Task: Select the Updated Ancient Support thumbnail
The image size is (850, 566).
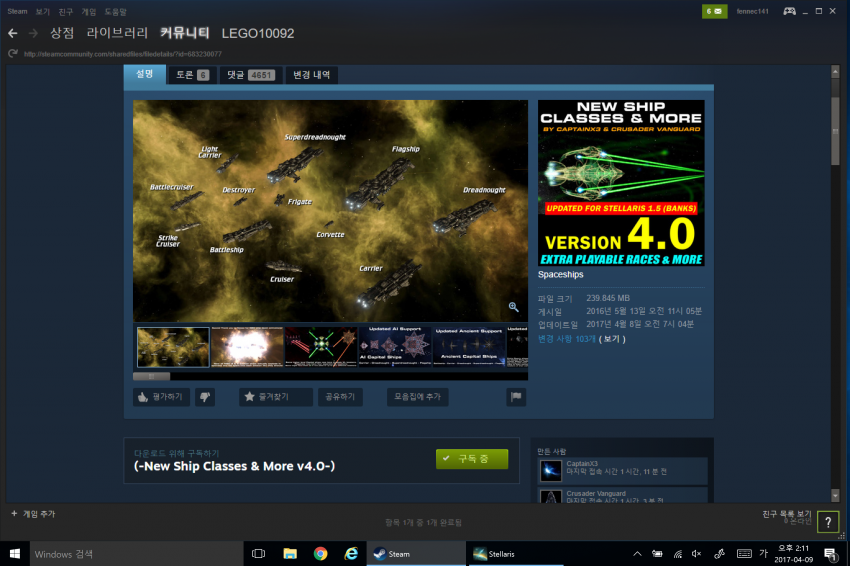Action: coord(469,348)
